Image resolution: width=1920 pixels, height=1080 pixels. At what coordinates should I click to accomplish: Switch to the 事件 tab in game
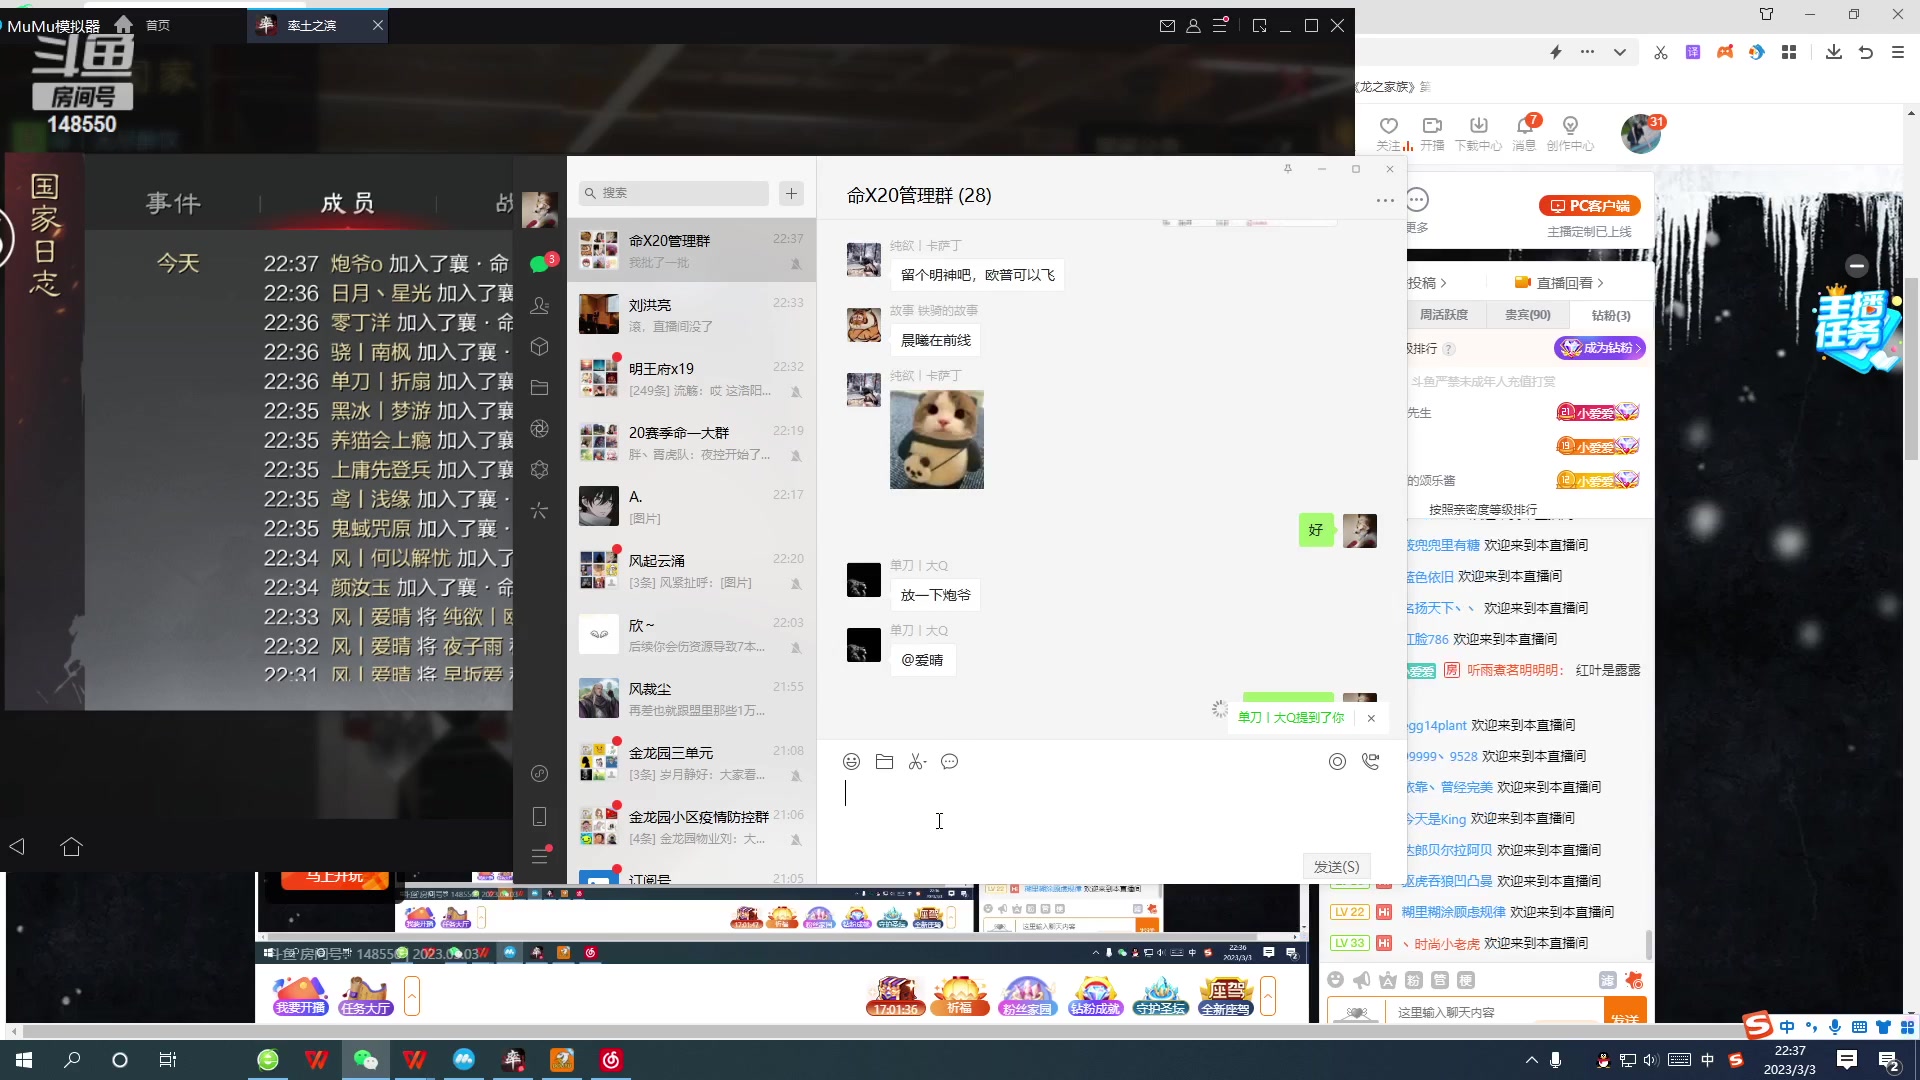coord(174,203)
